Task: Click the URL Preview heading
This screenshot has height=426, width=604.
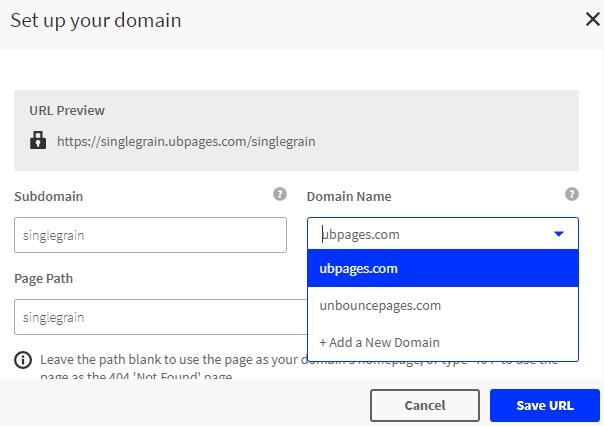Action: click(67, 111)
